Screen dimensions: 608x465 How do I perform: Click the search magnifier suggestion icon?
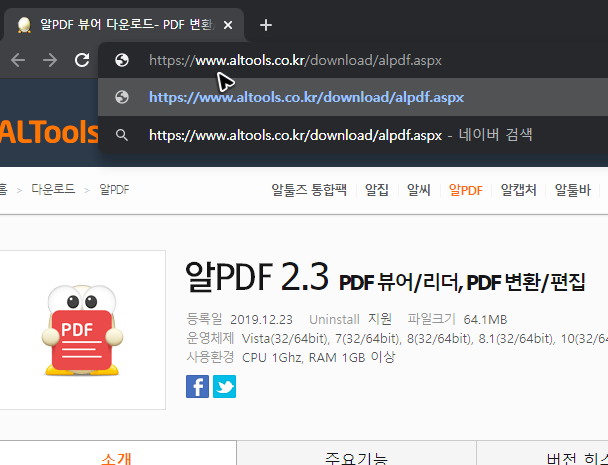tap(122, 135)
